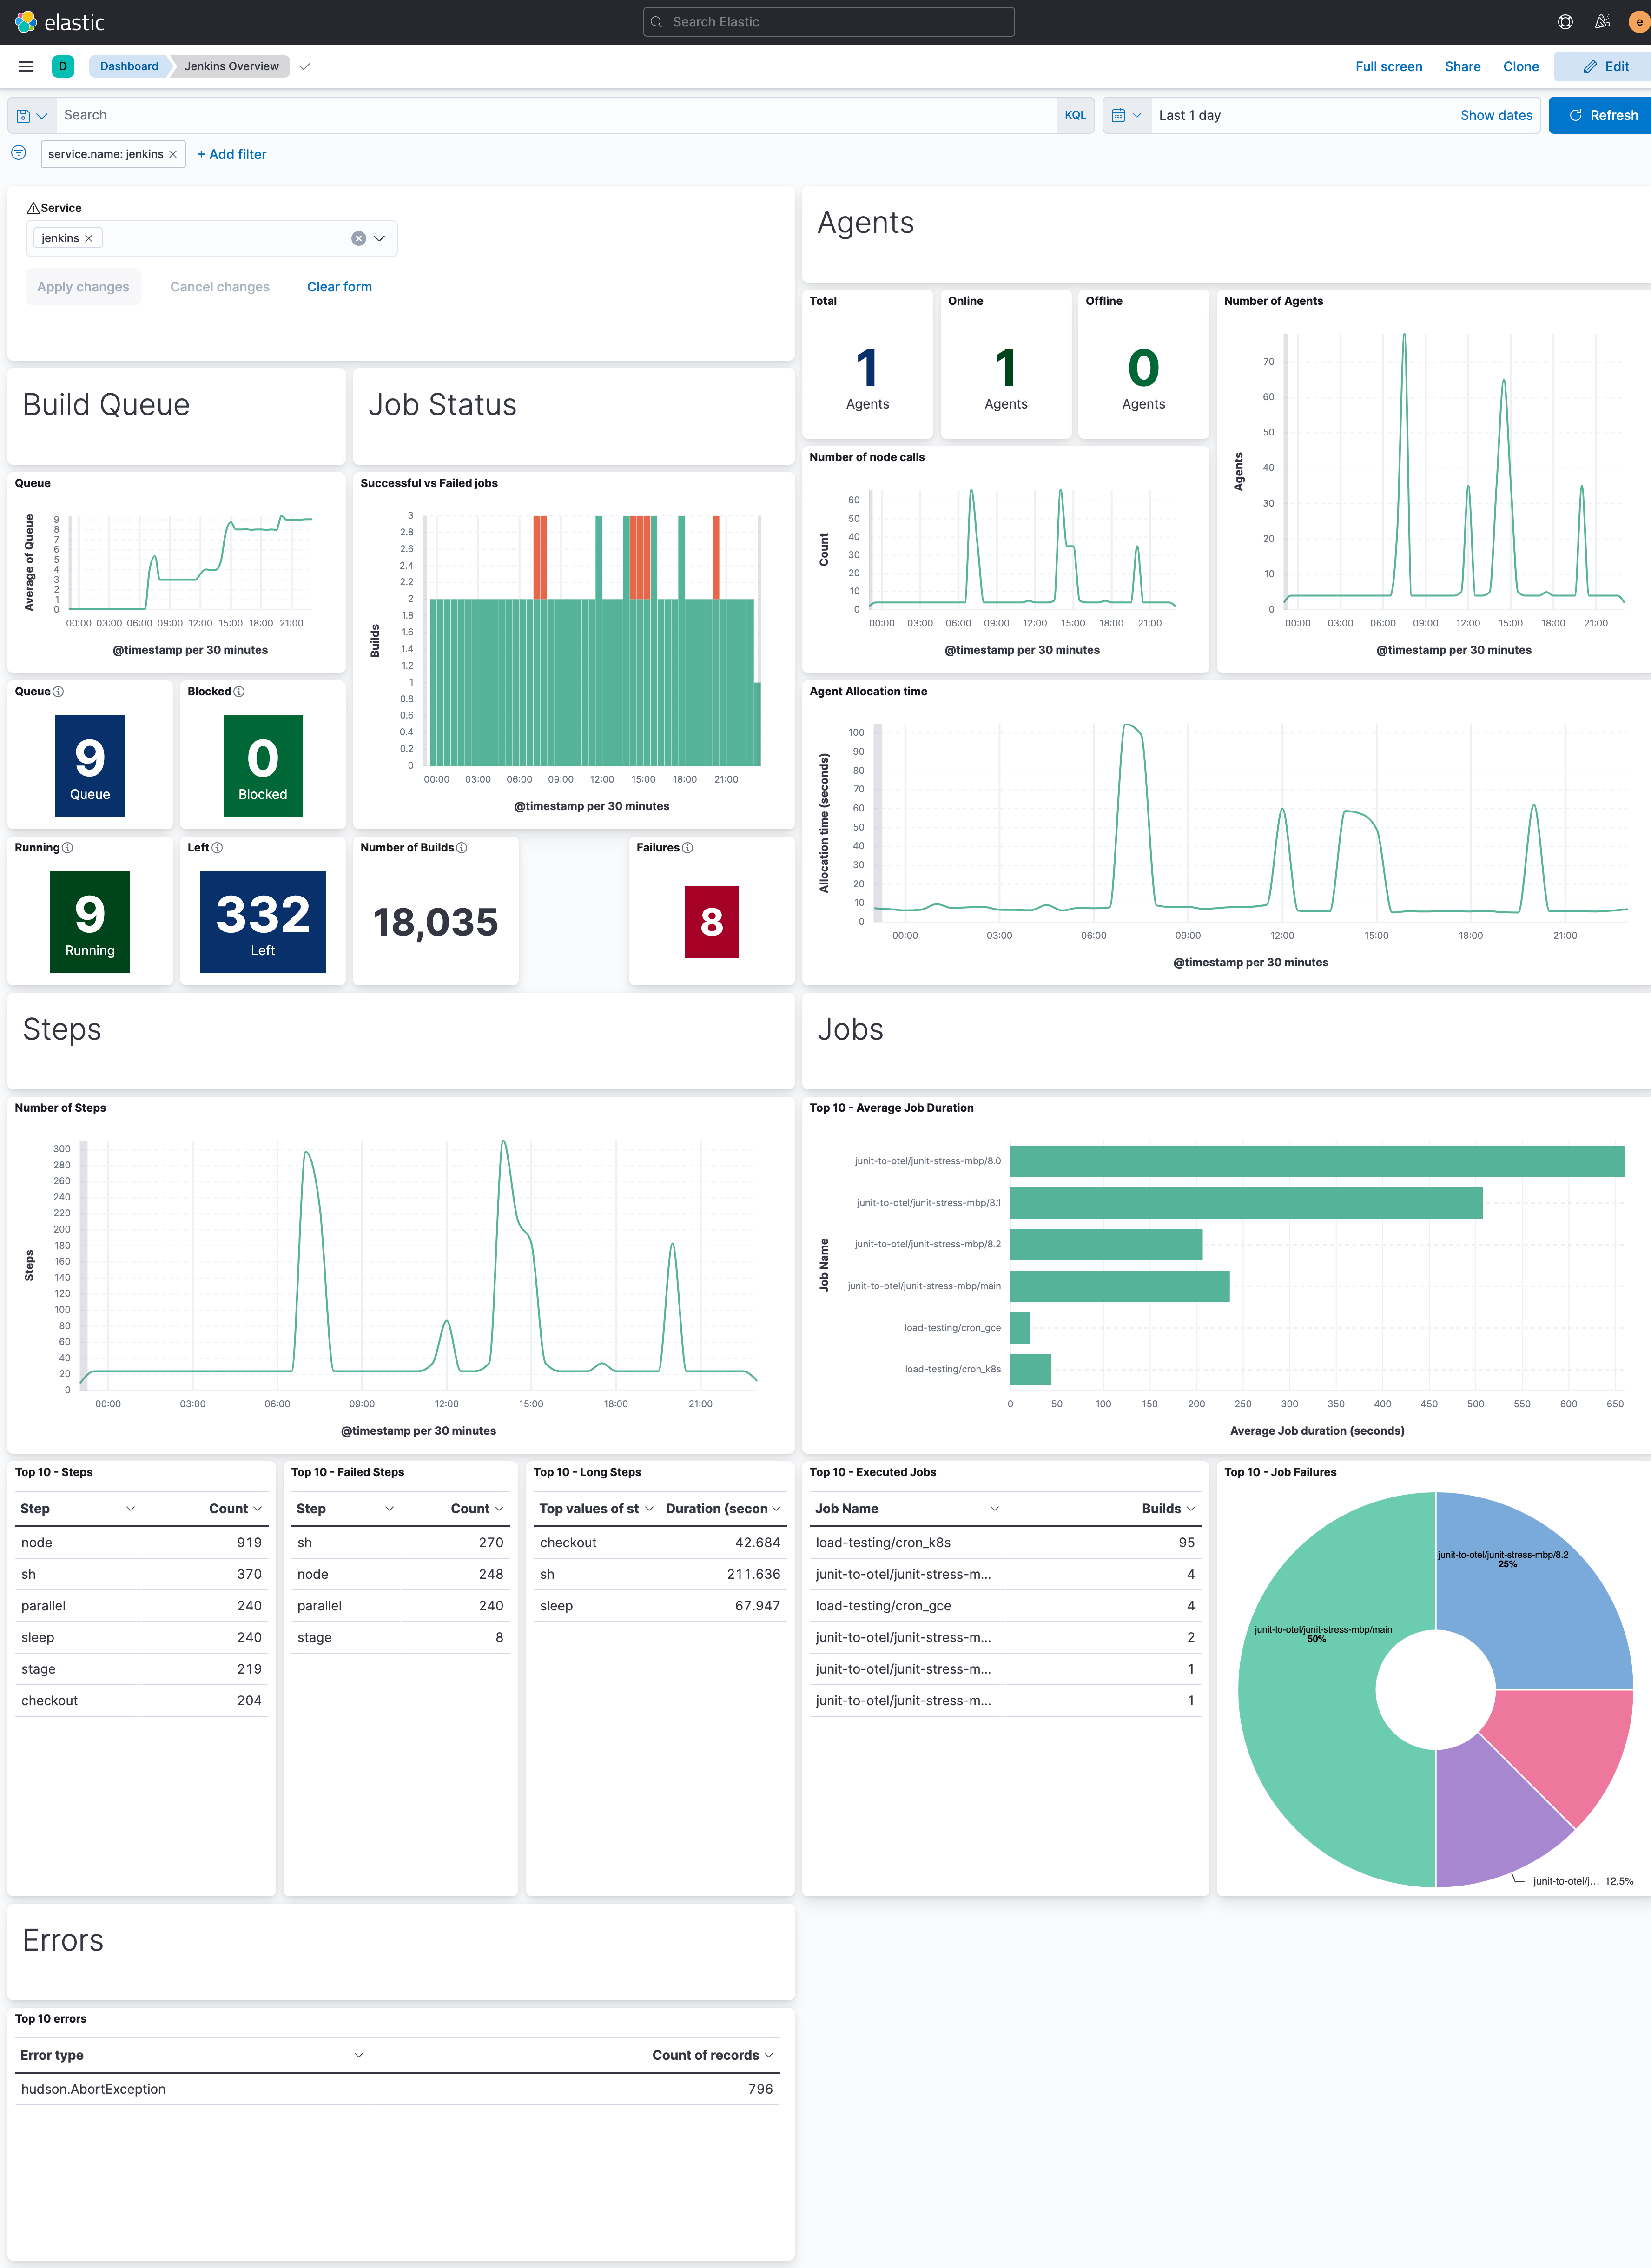
Task: Expand Error type column options
Action: click(x=359, y=2055)
